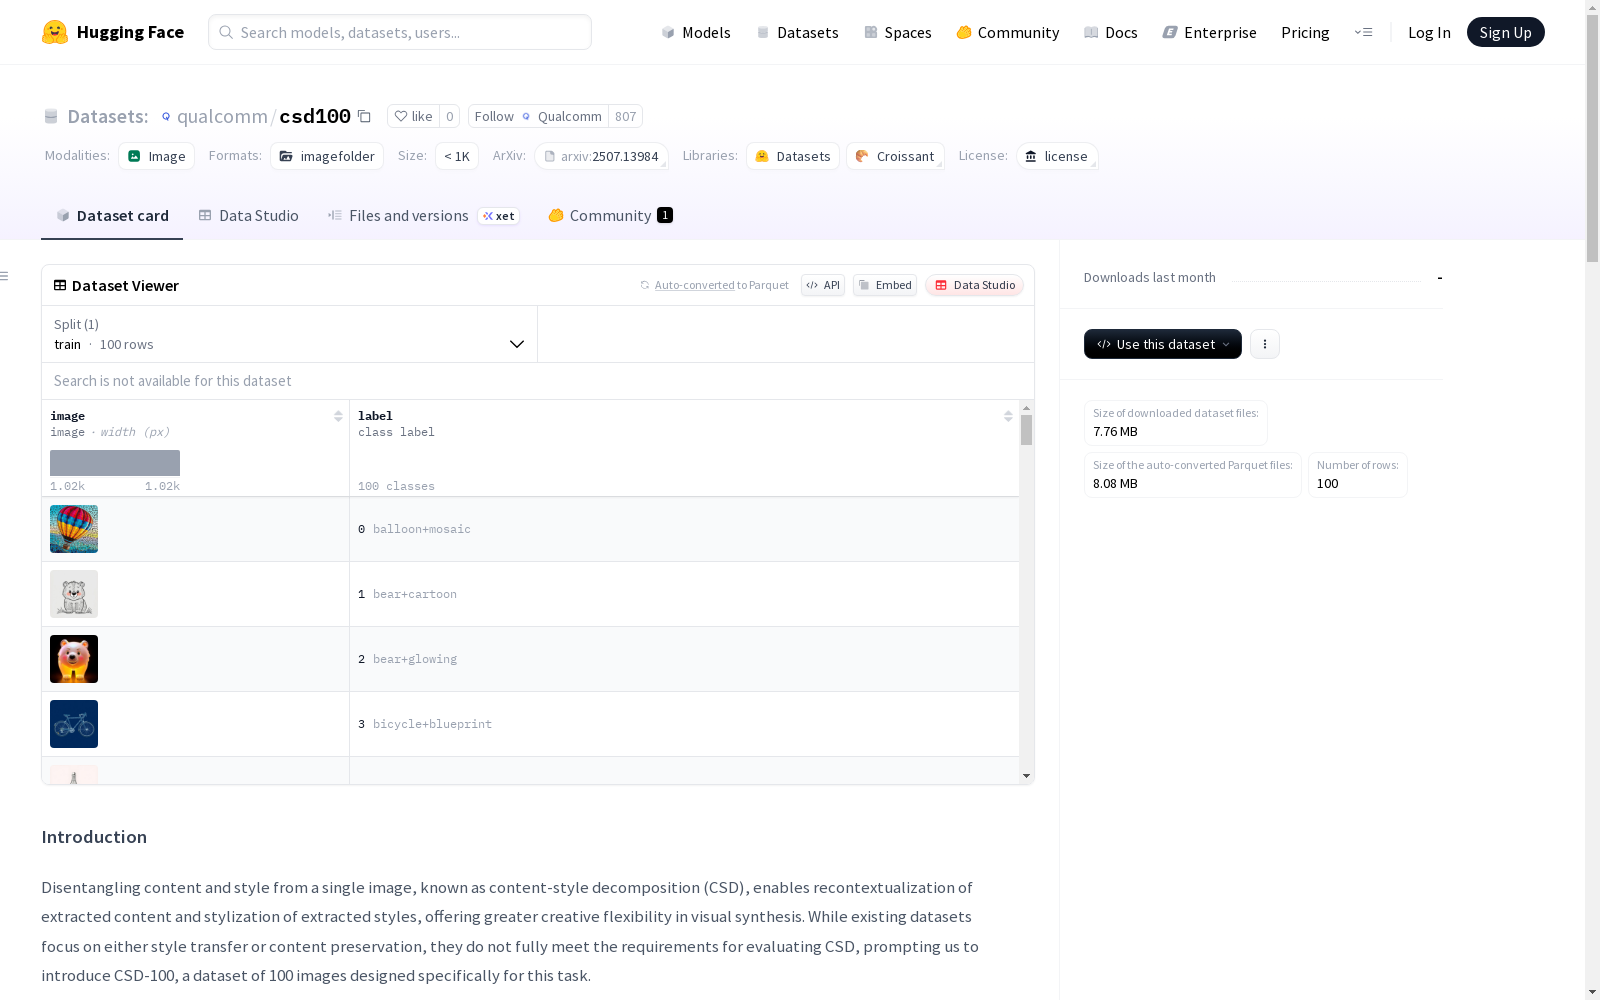Open the left sidebar table-of-contents icon
This screenshot has height=1000, width=1600.
click(x=5, y=276)
